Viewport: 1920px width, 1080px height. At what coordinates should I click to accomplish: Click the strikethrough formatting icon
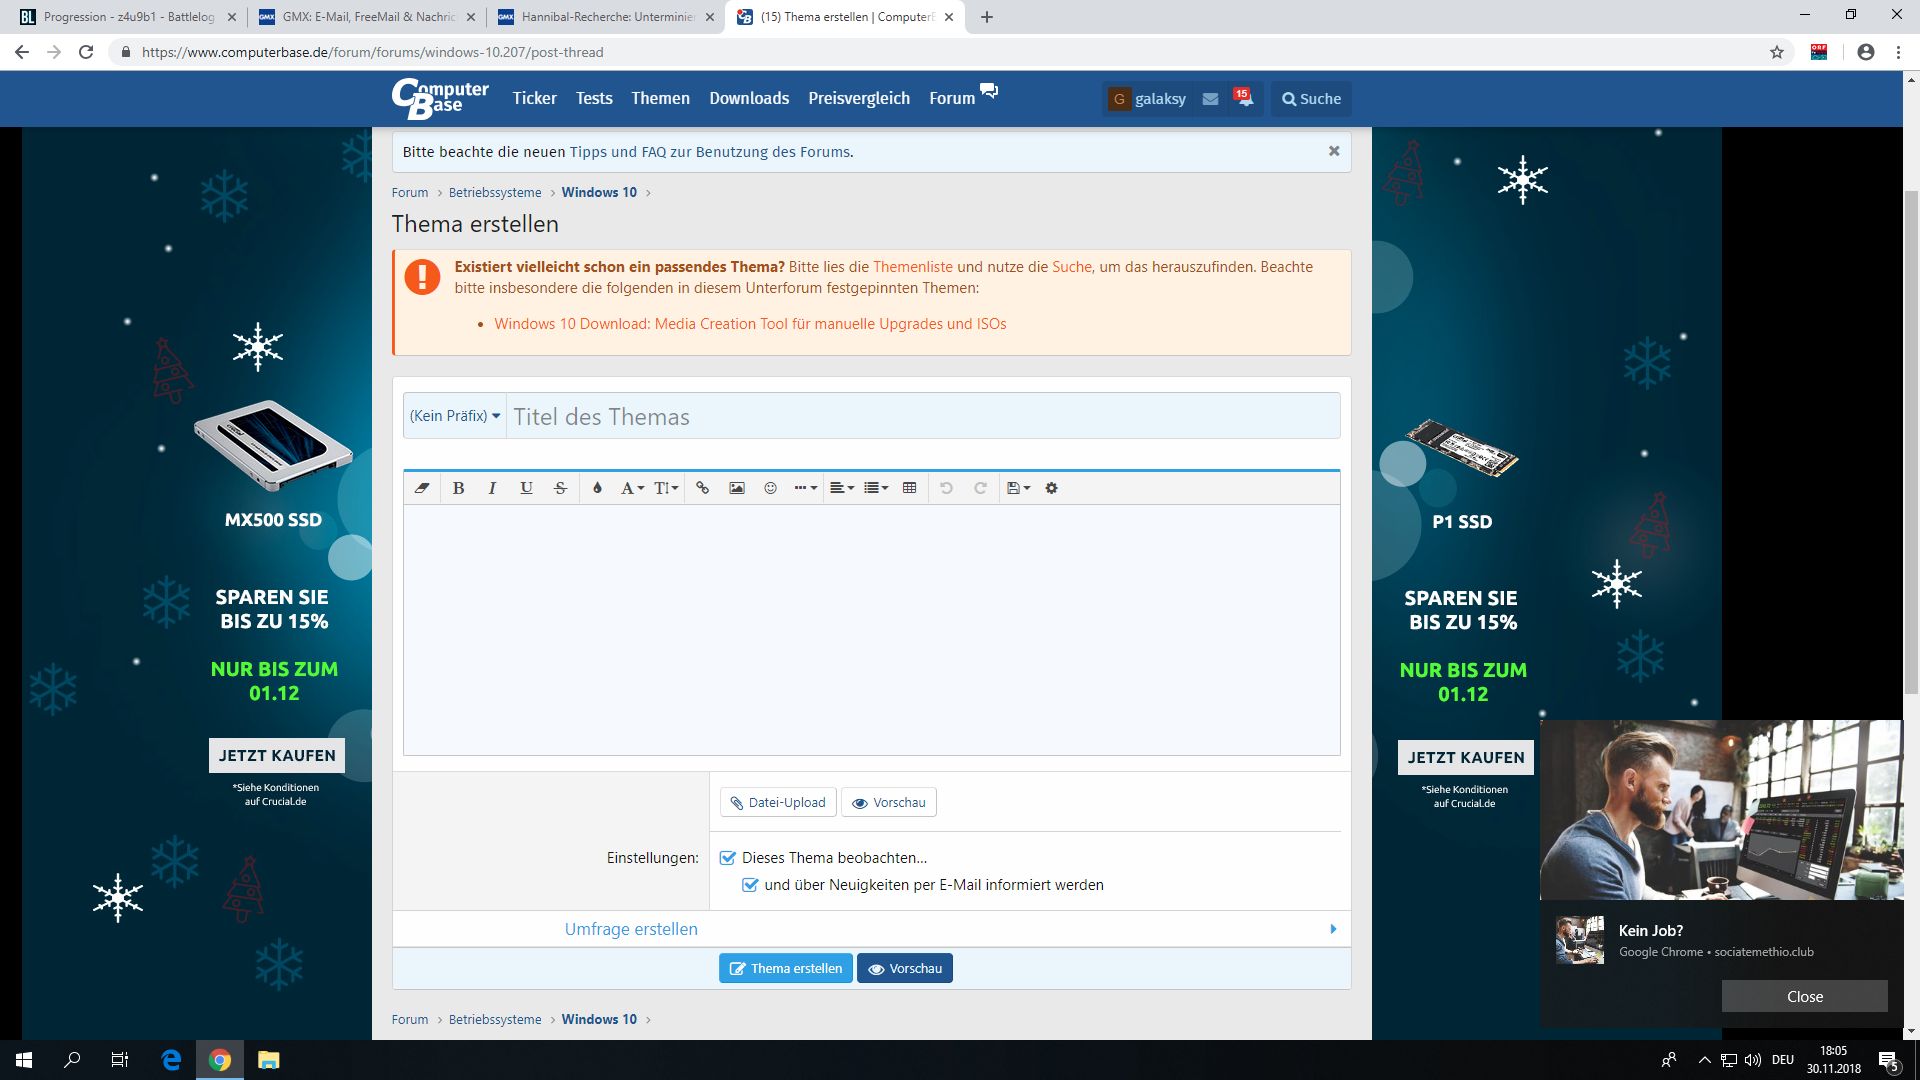(x=560, y=488)
